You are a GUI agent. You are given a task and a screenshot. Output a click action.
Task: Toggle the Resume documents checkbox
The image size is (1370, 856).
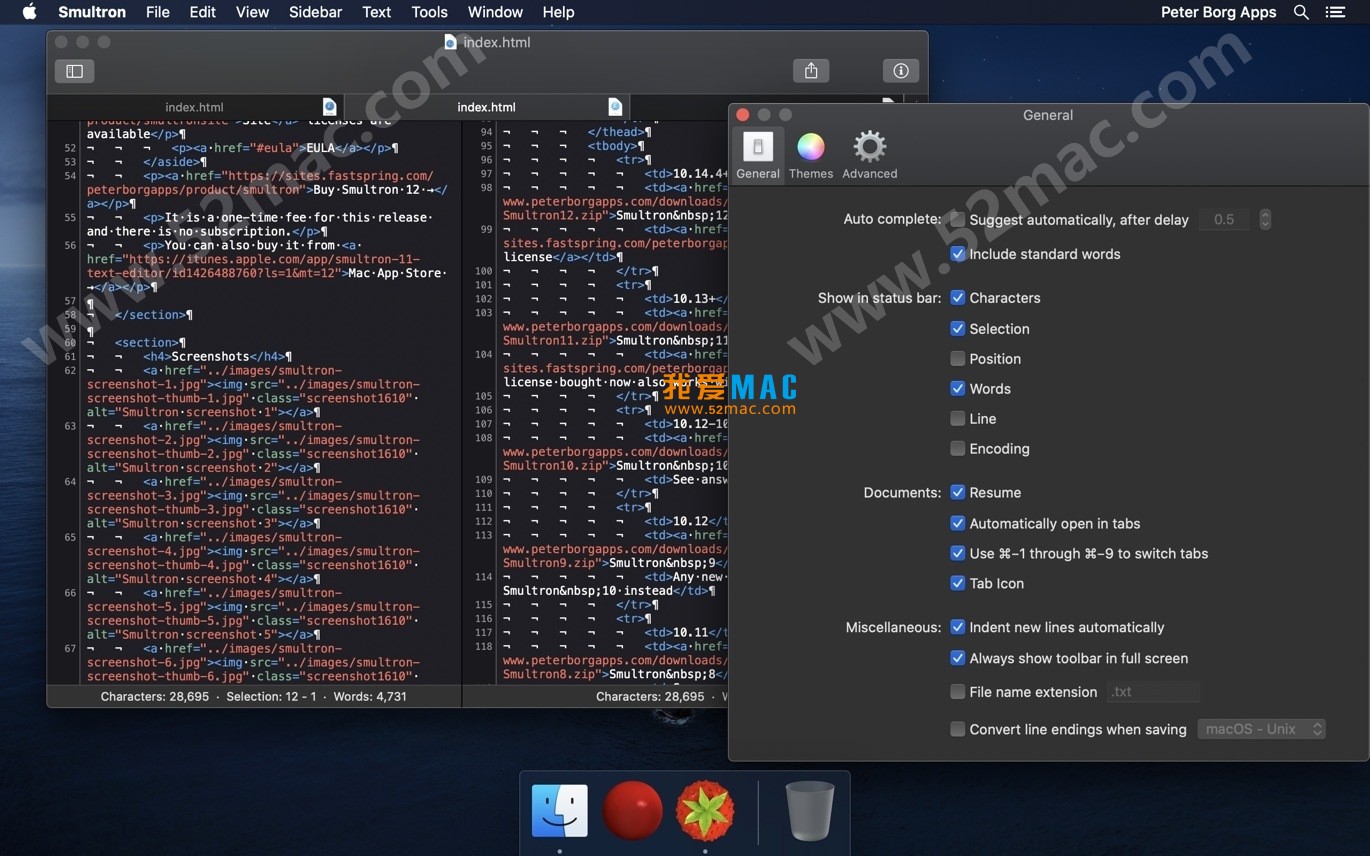(x=957, y=493)
